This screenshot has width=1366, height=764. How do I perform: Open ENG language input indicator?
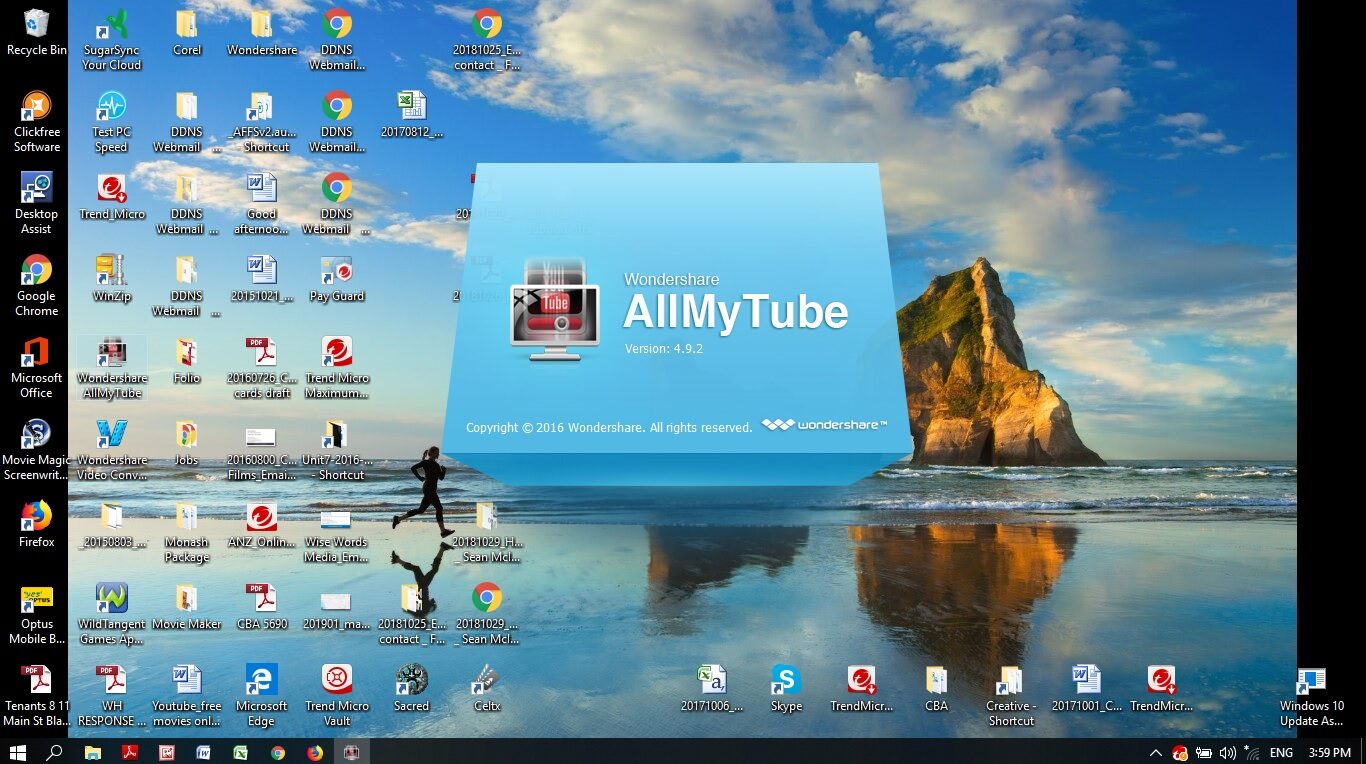(1281, 752)
